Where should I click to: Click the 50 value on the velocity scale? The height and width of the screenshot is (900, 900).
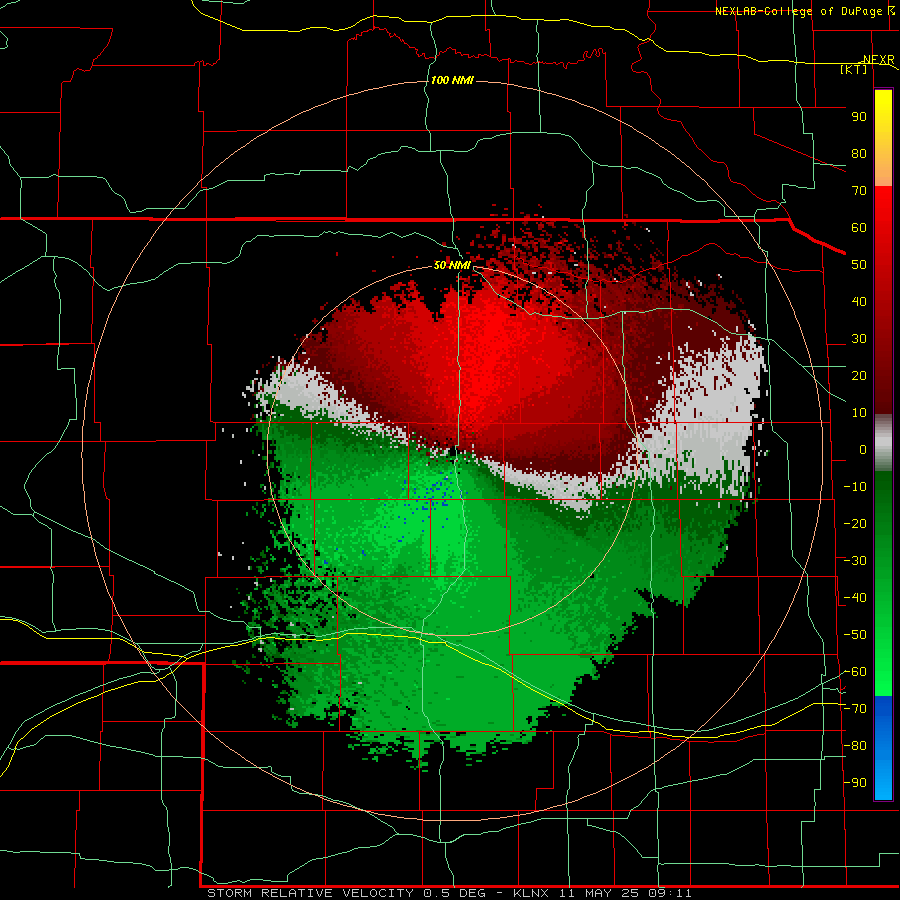tap(859, 265)
